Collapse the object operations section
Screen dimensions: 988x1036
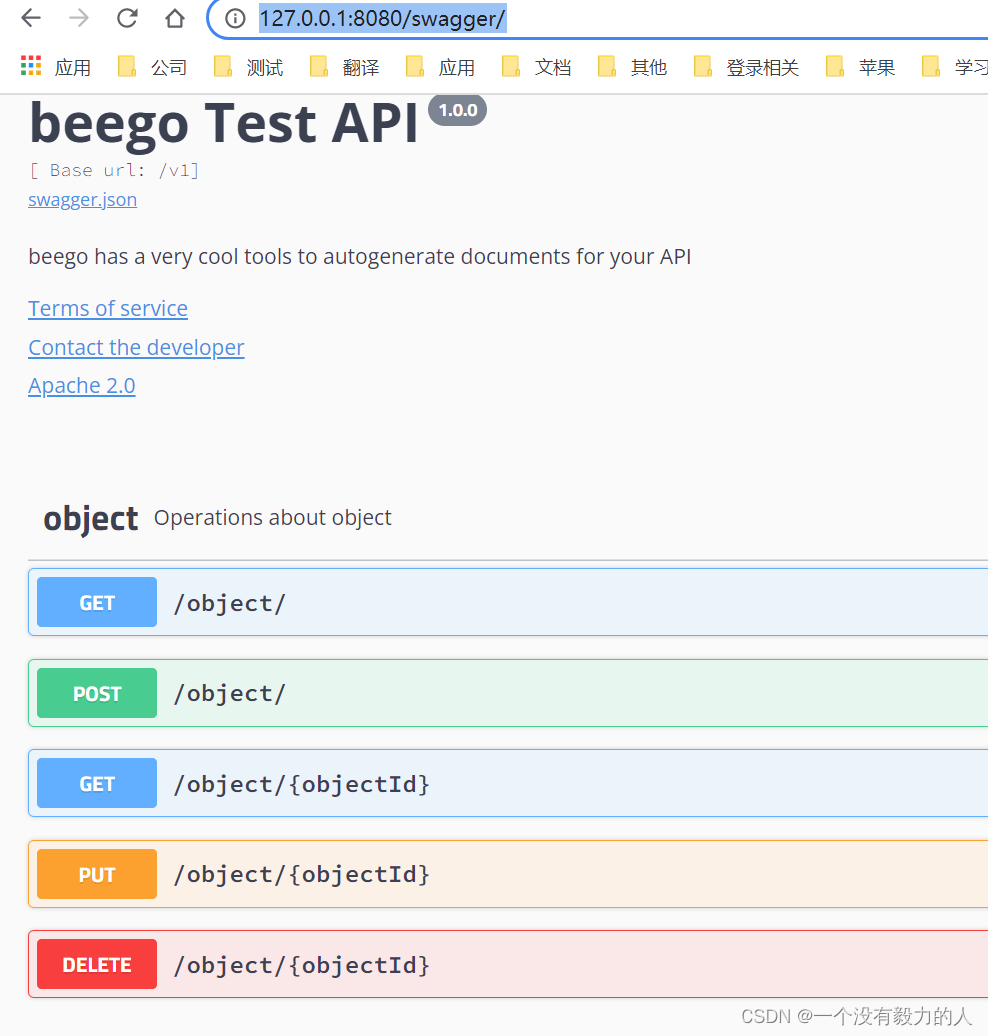[508, 518]
